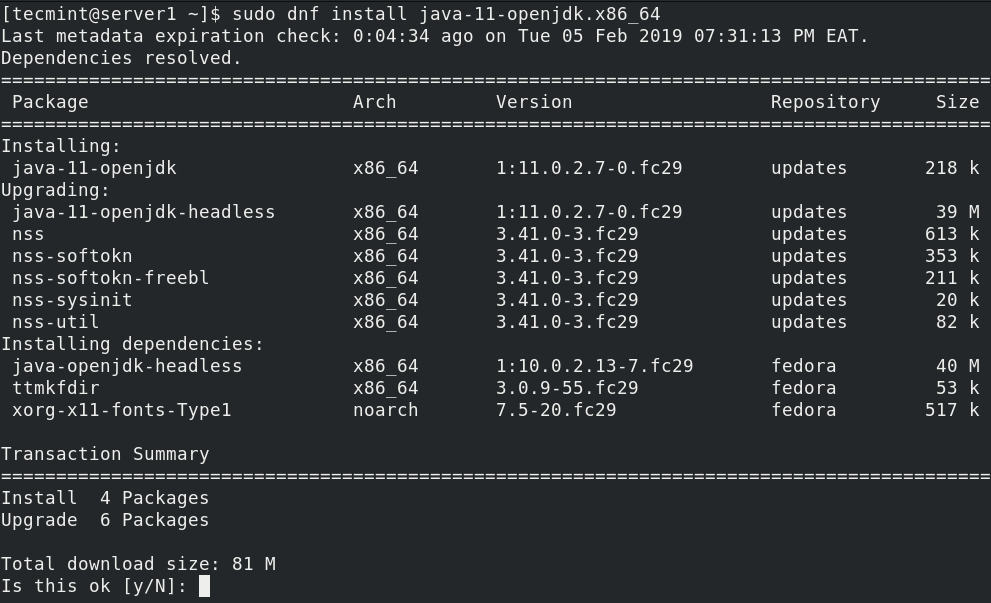Click the java-11-openjdk-headless package row
The height and width of the screenshot is (603, 991).
[x=143, y=212]
